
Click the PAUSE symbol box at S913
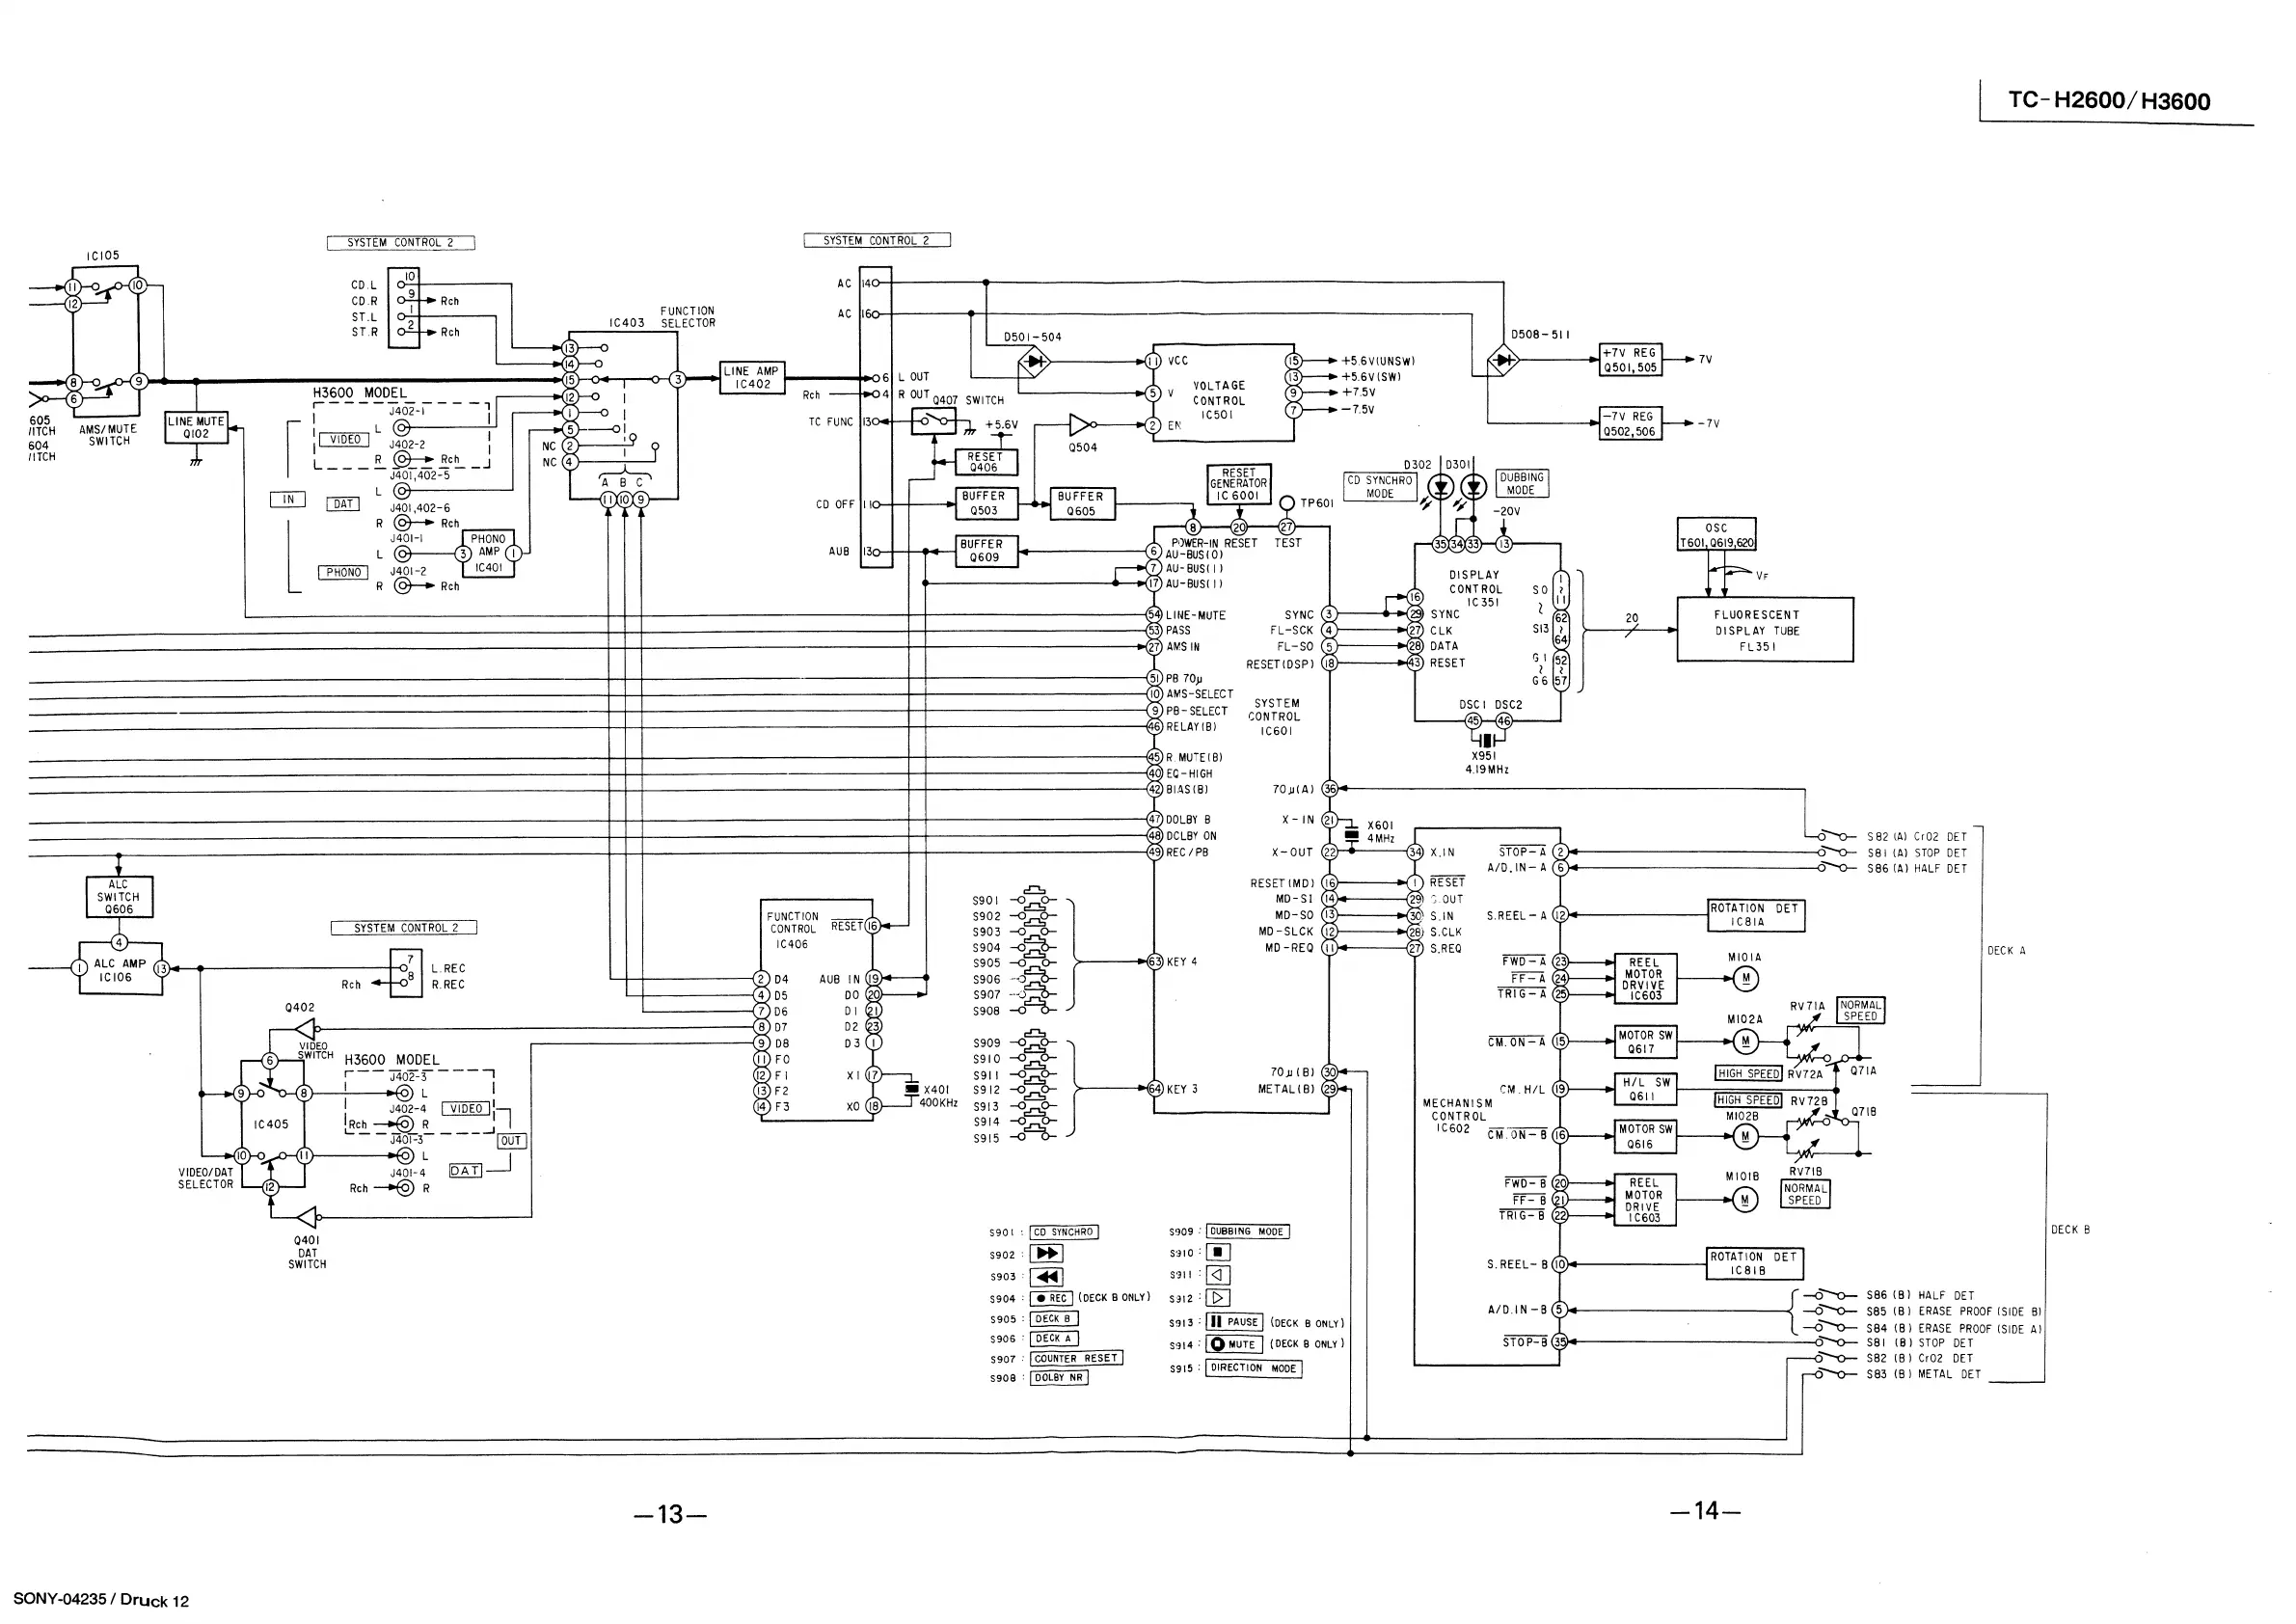pos(1235,1322)
